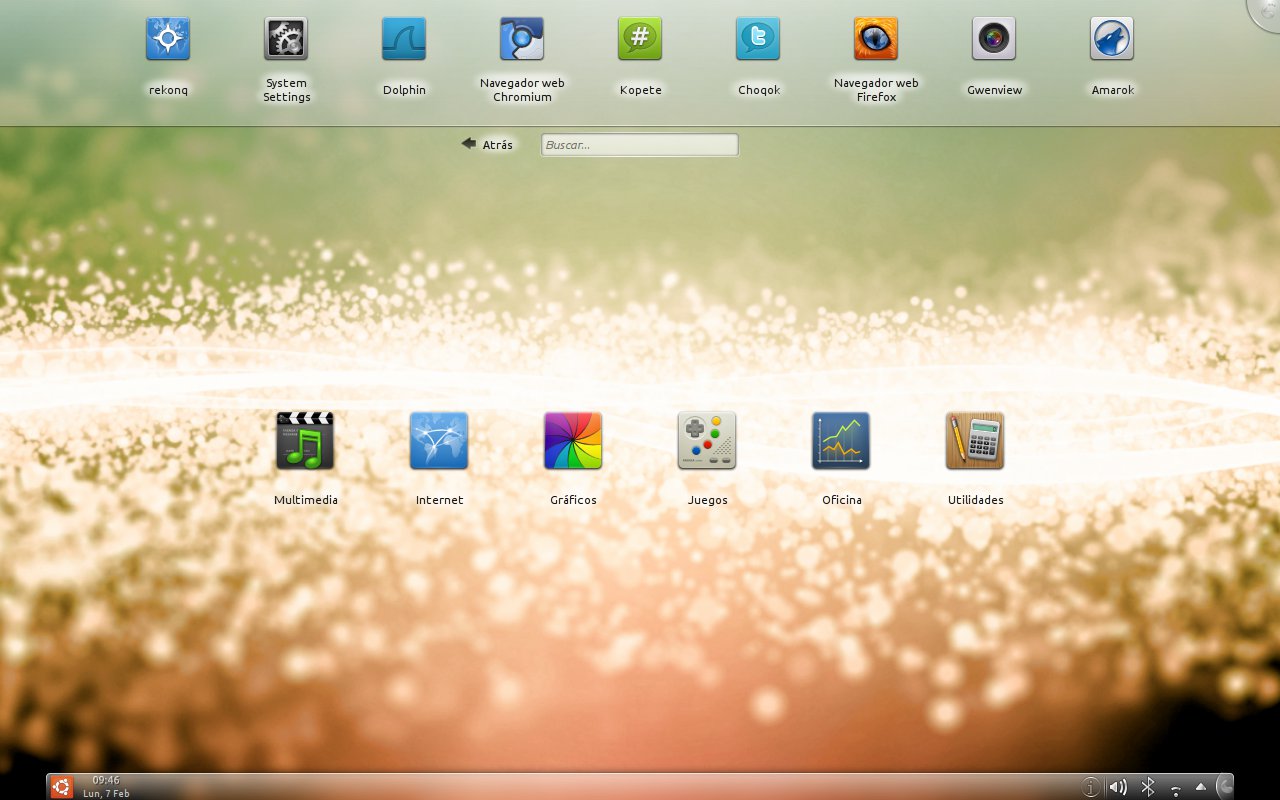
Task: Click the Ubuntu logo launcher button
Action: 61,787
